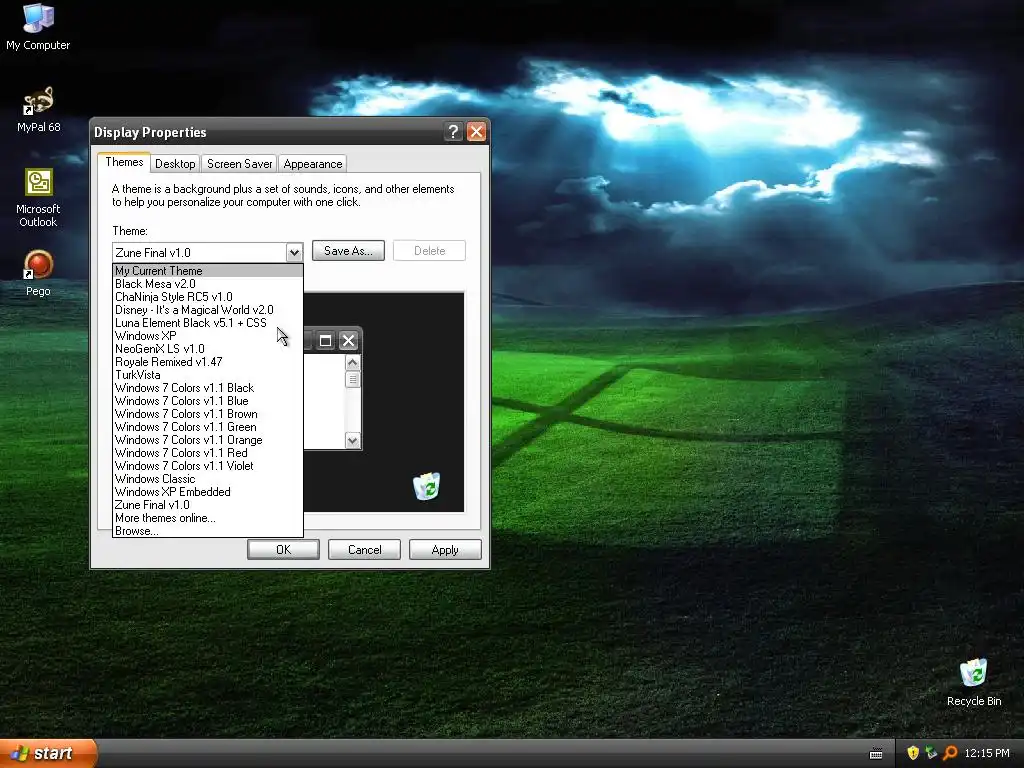Choose My Current Theme from list

[x=208, y=270]
